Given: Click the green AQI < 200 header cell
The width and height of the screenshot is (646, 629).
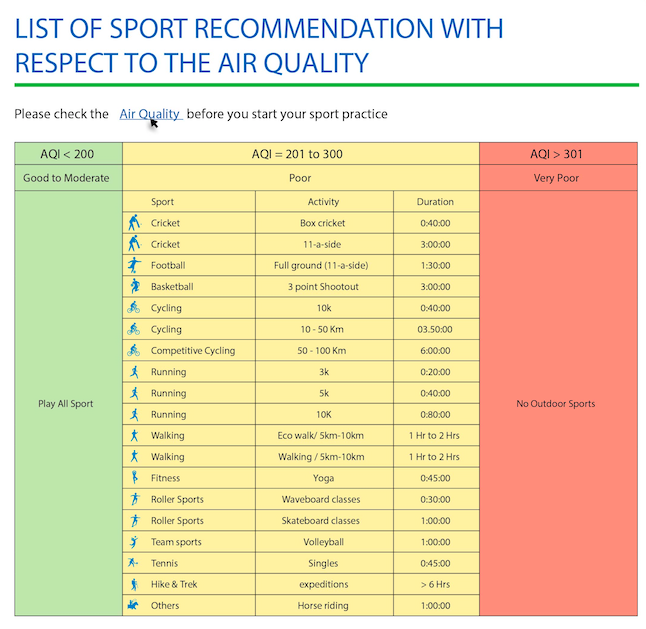Looking at the screenshot, I should (x=68, y=154).
